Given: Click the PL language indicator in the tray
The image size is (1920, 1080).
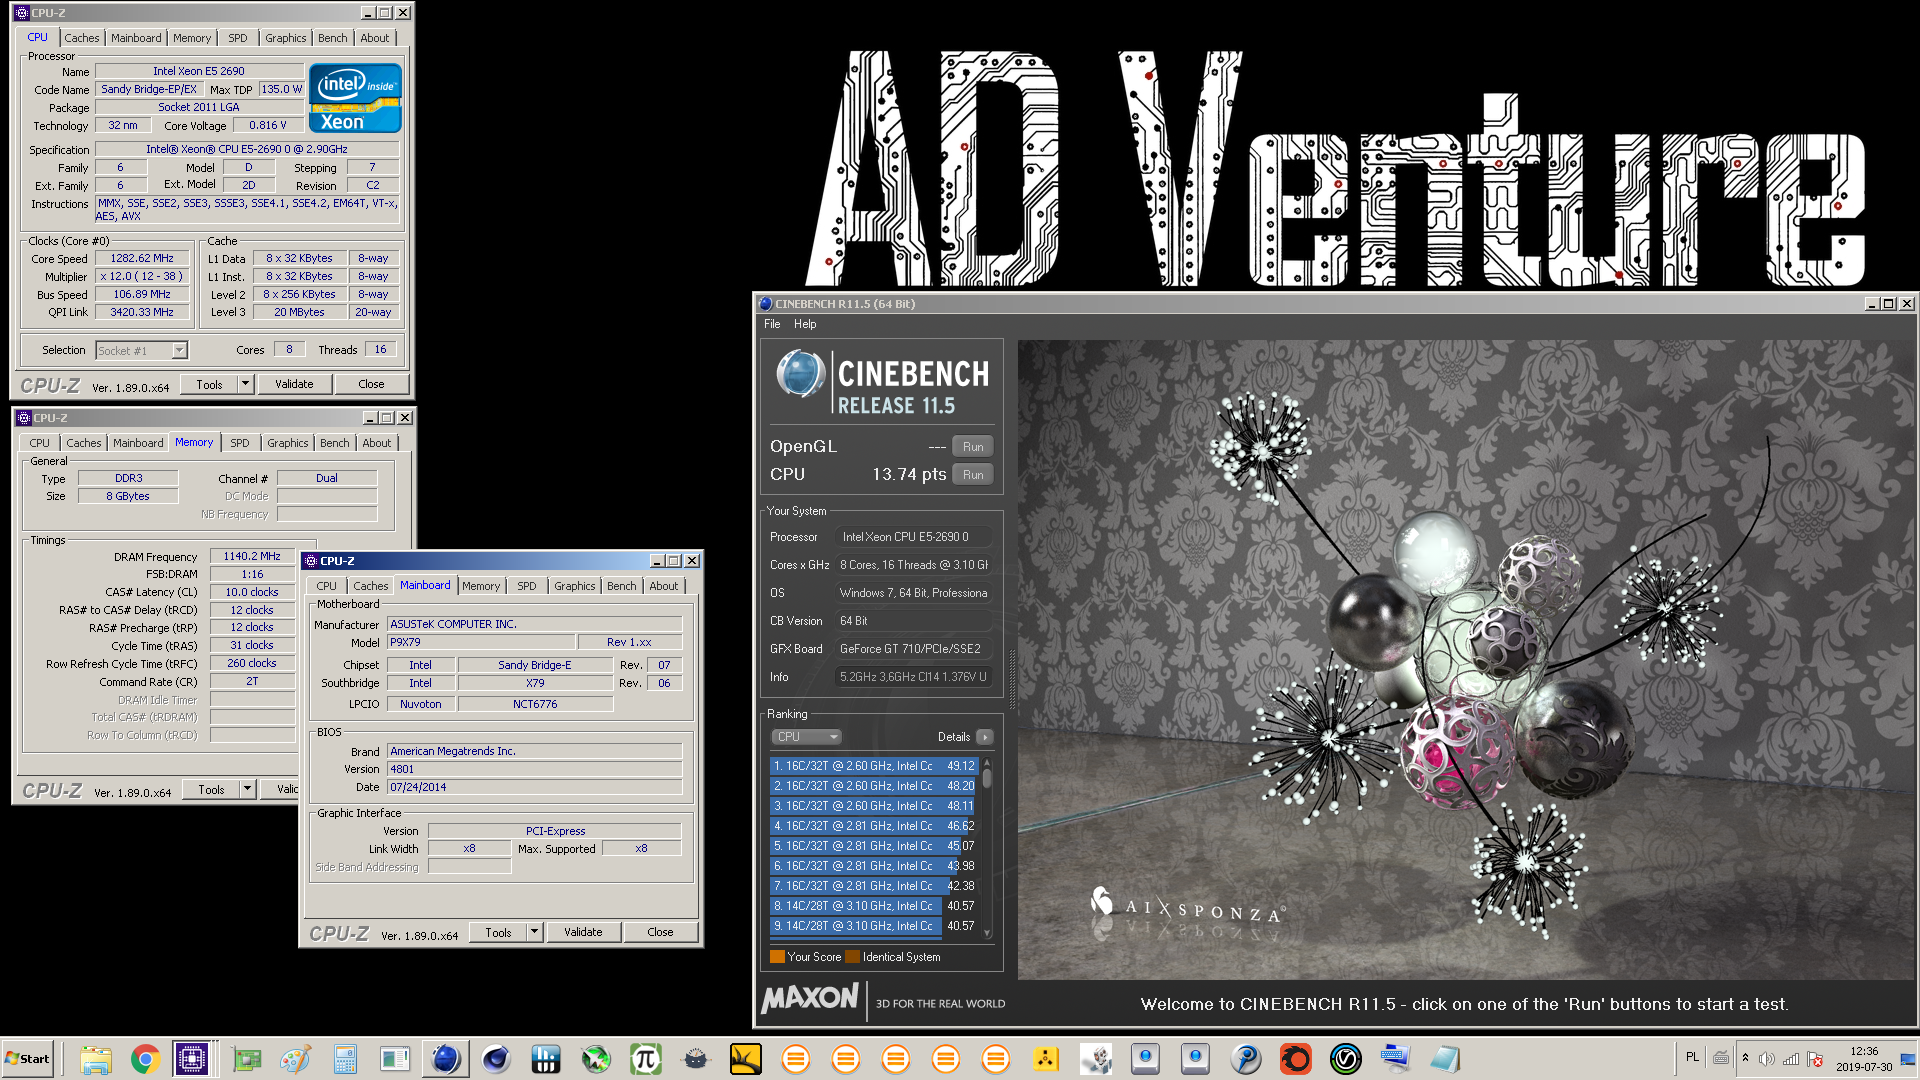Looking at the screenshot, I should point(1692,1057).
